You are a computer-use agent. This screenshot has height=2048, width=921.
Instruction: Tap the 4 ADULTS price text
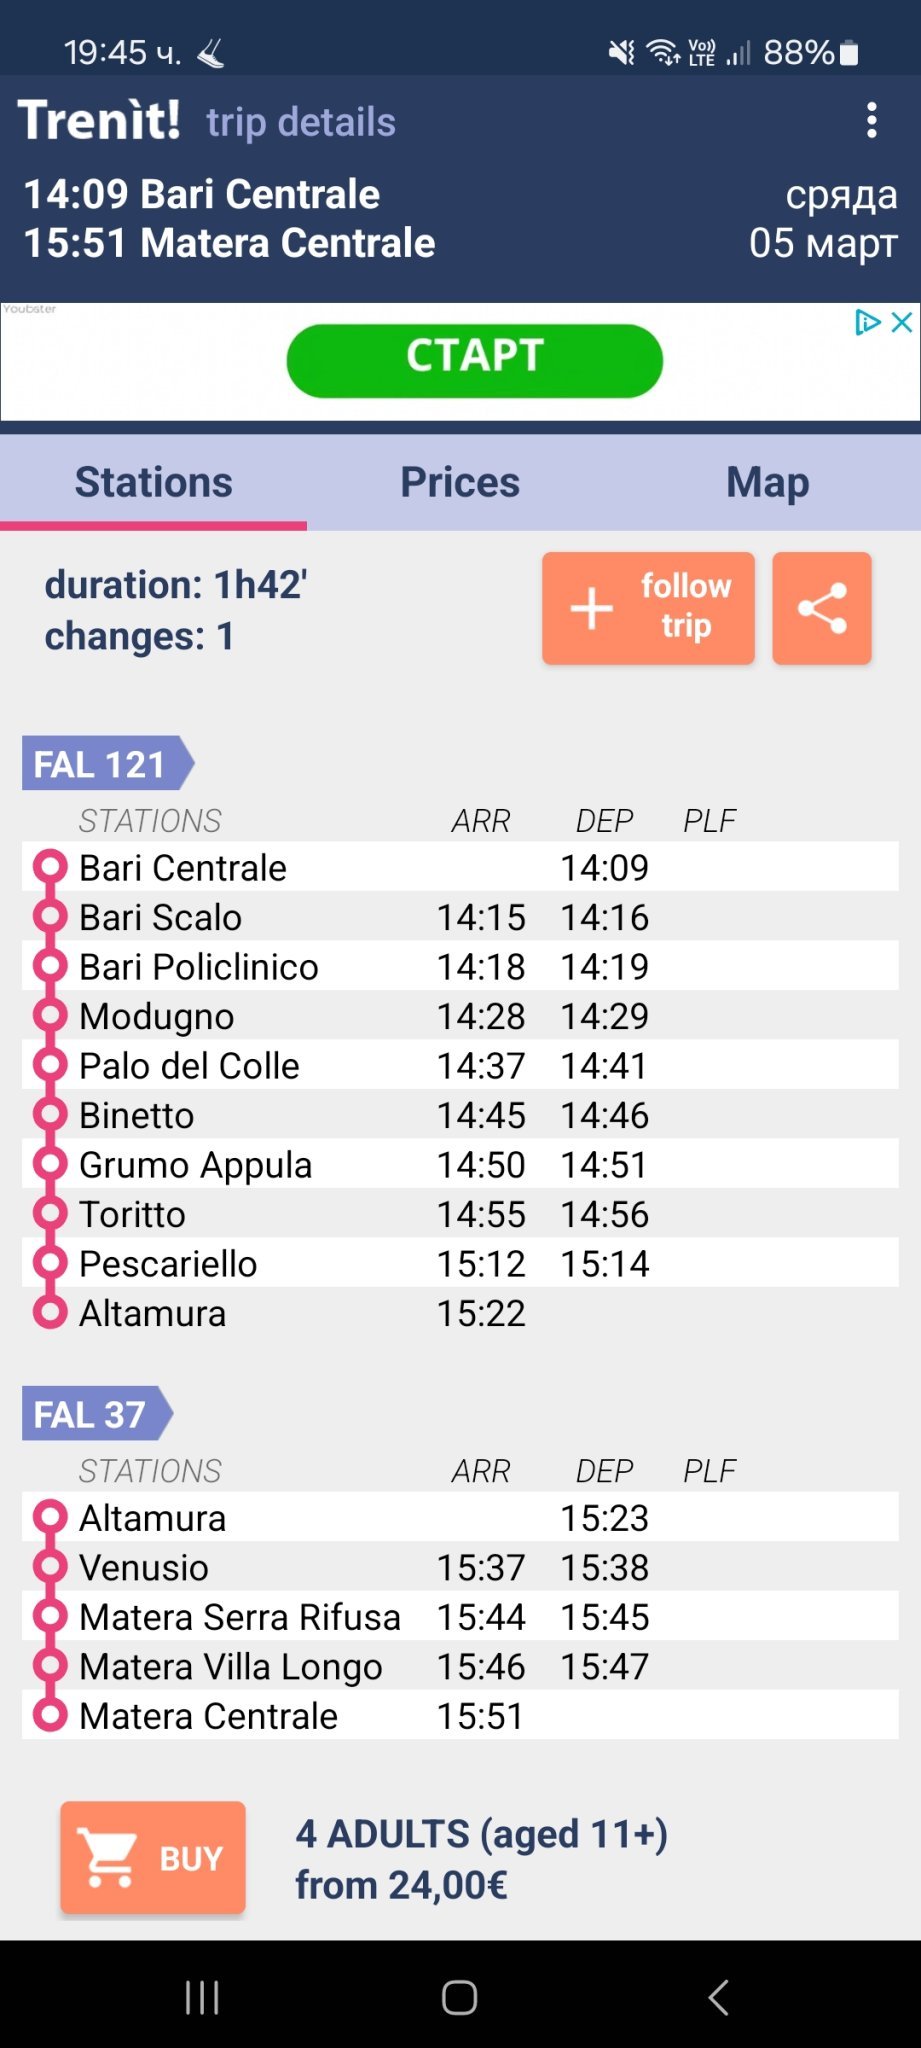click(481, 1858)
